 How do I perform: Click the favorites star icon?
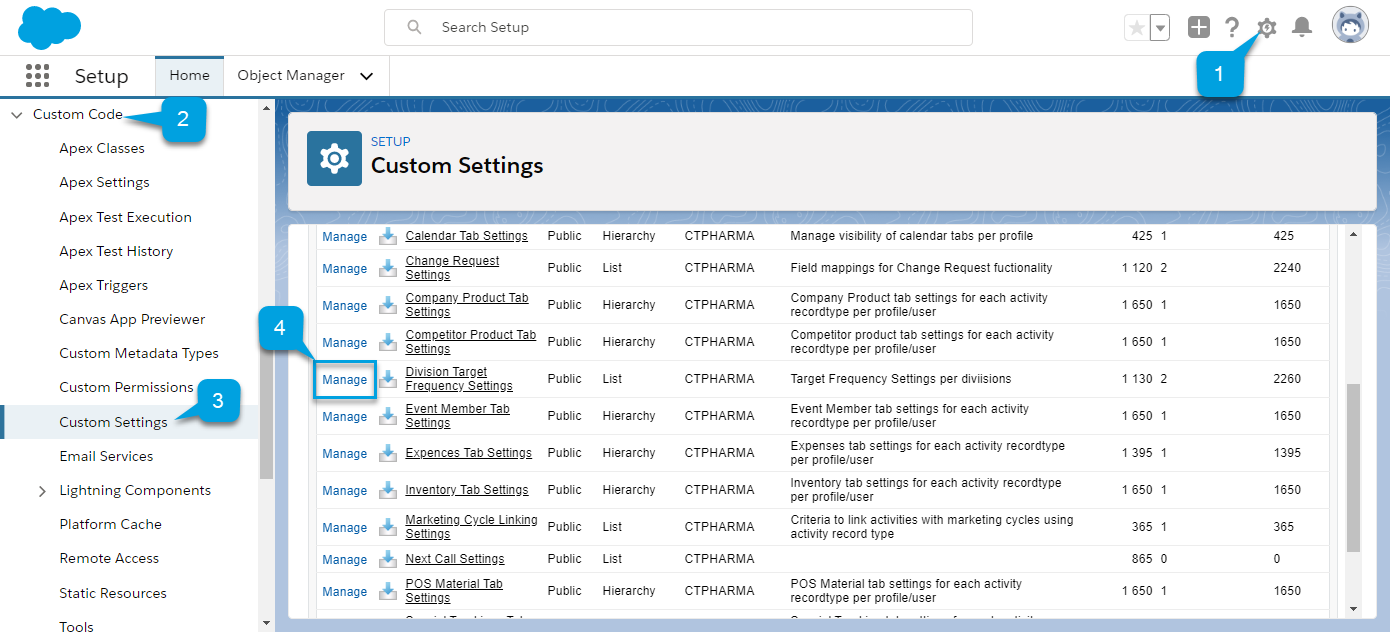pyautogui.click(x=1137, y=28)
